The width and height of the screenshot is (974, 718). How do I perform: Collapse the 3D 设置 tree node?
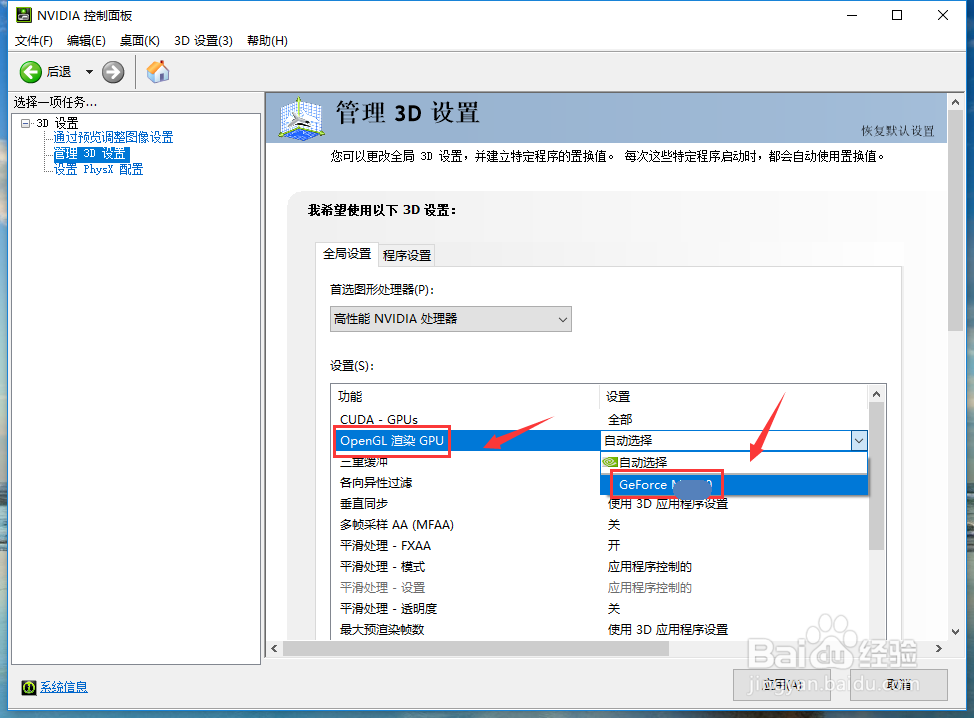click(25, 123)
